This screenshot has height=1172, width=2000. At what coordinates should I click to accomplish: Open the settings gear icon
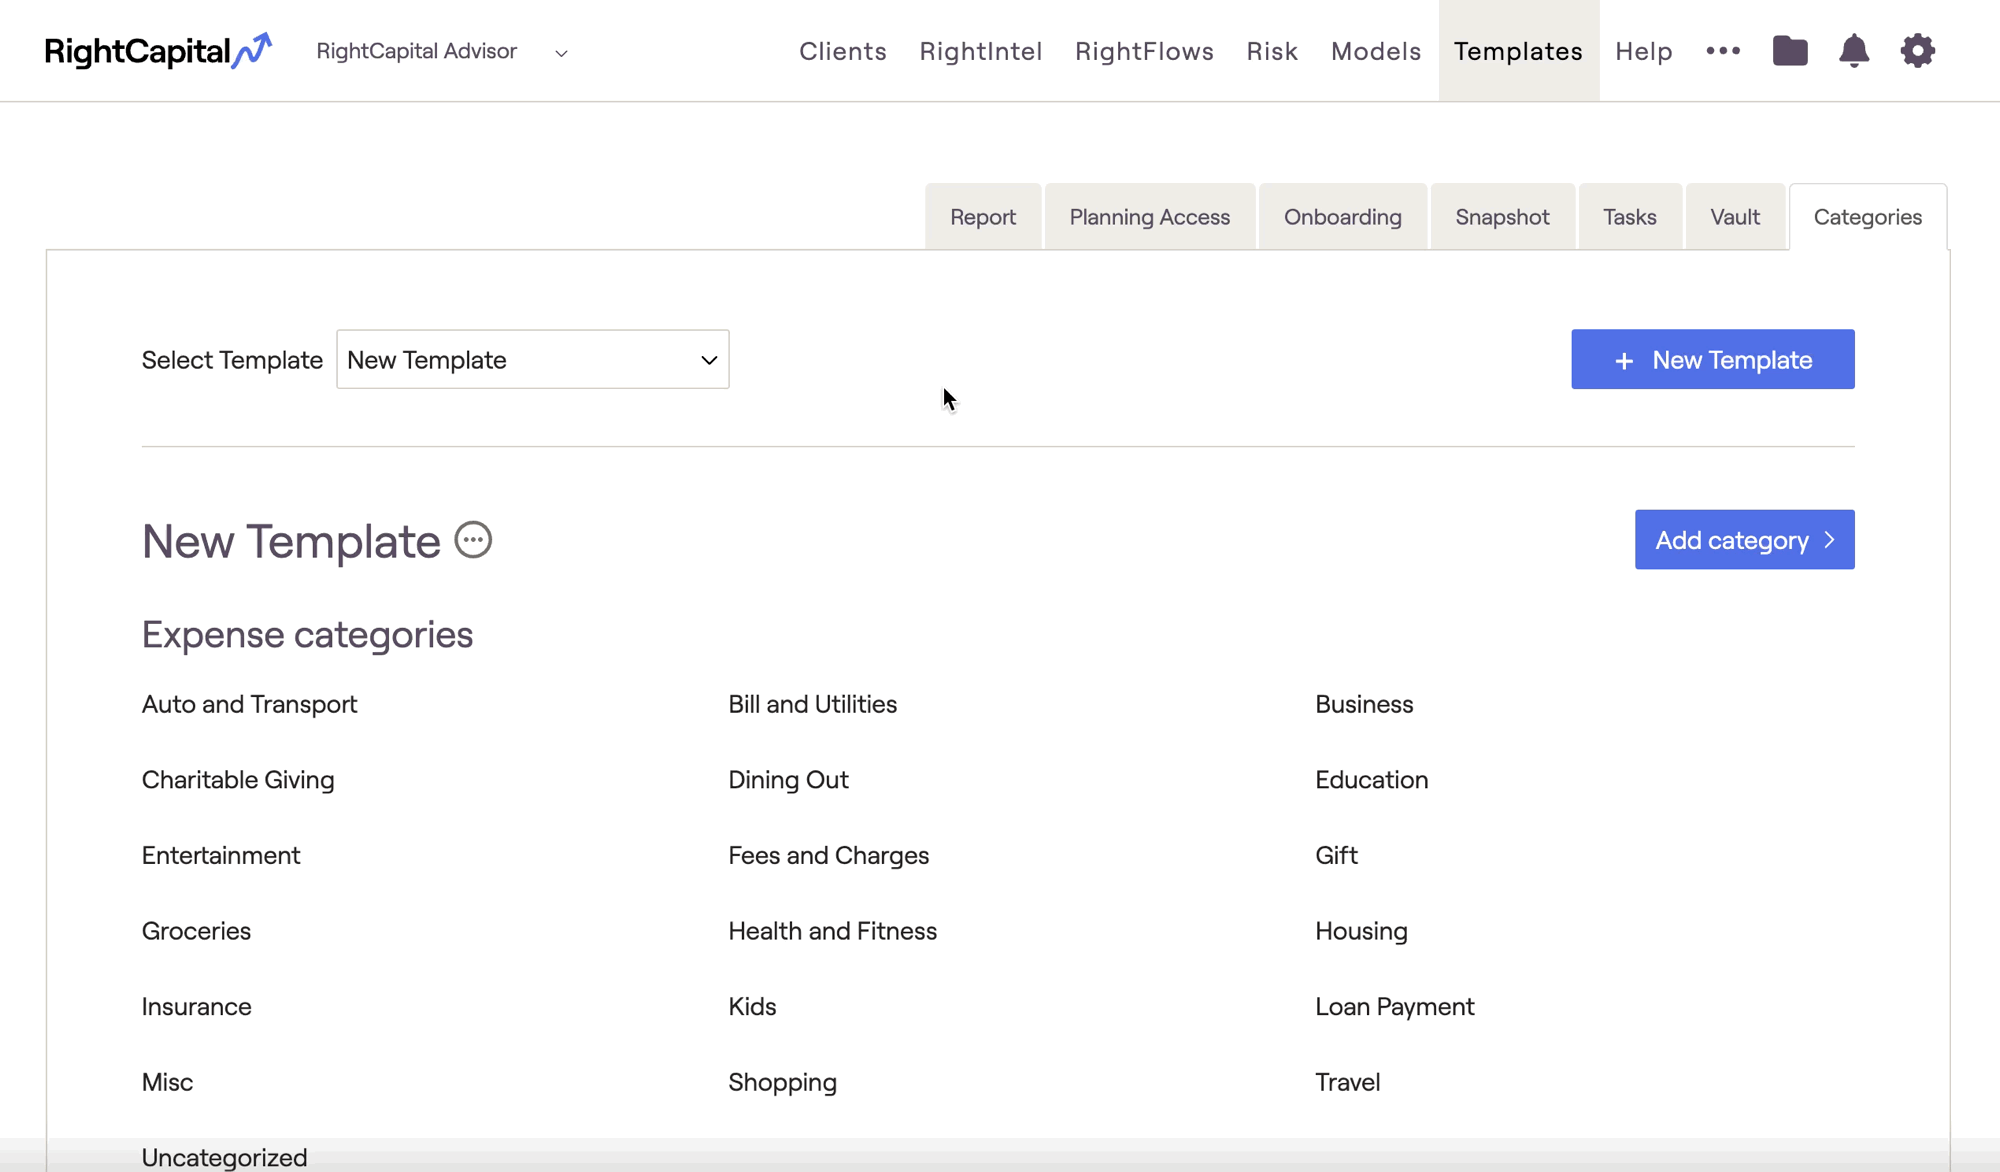pyautogui.click(x=1917, y=51)
